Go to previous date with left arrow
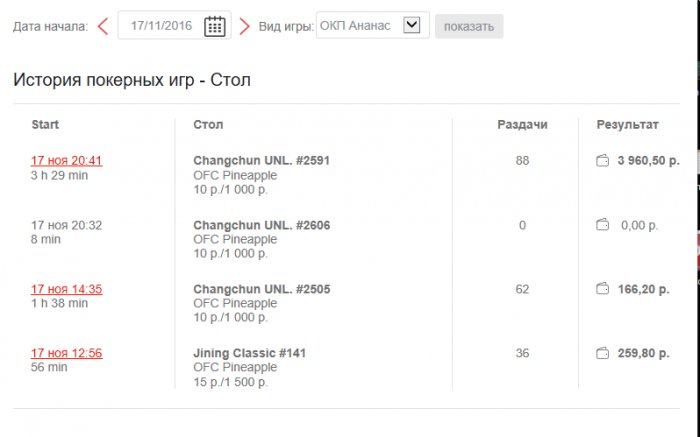The height and width of the screenshot is (437, 700). [x=102, y=26]
